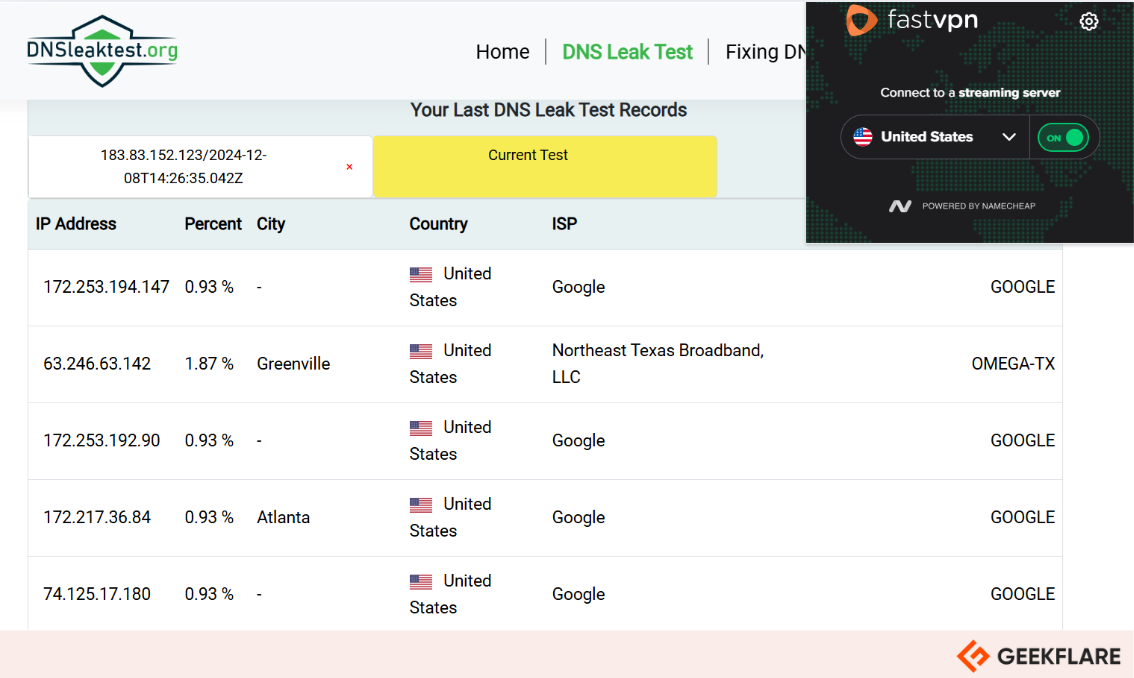
Task: Click the flag in the 172.253.192.90 row
Action: tap(423, 427)
